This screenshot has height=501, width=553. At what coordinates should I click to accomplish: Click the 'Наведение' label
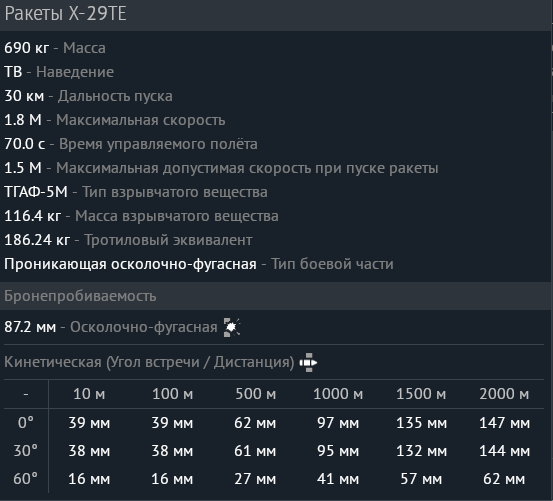pos(75,72)
